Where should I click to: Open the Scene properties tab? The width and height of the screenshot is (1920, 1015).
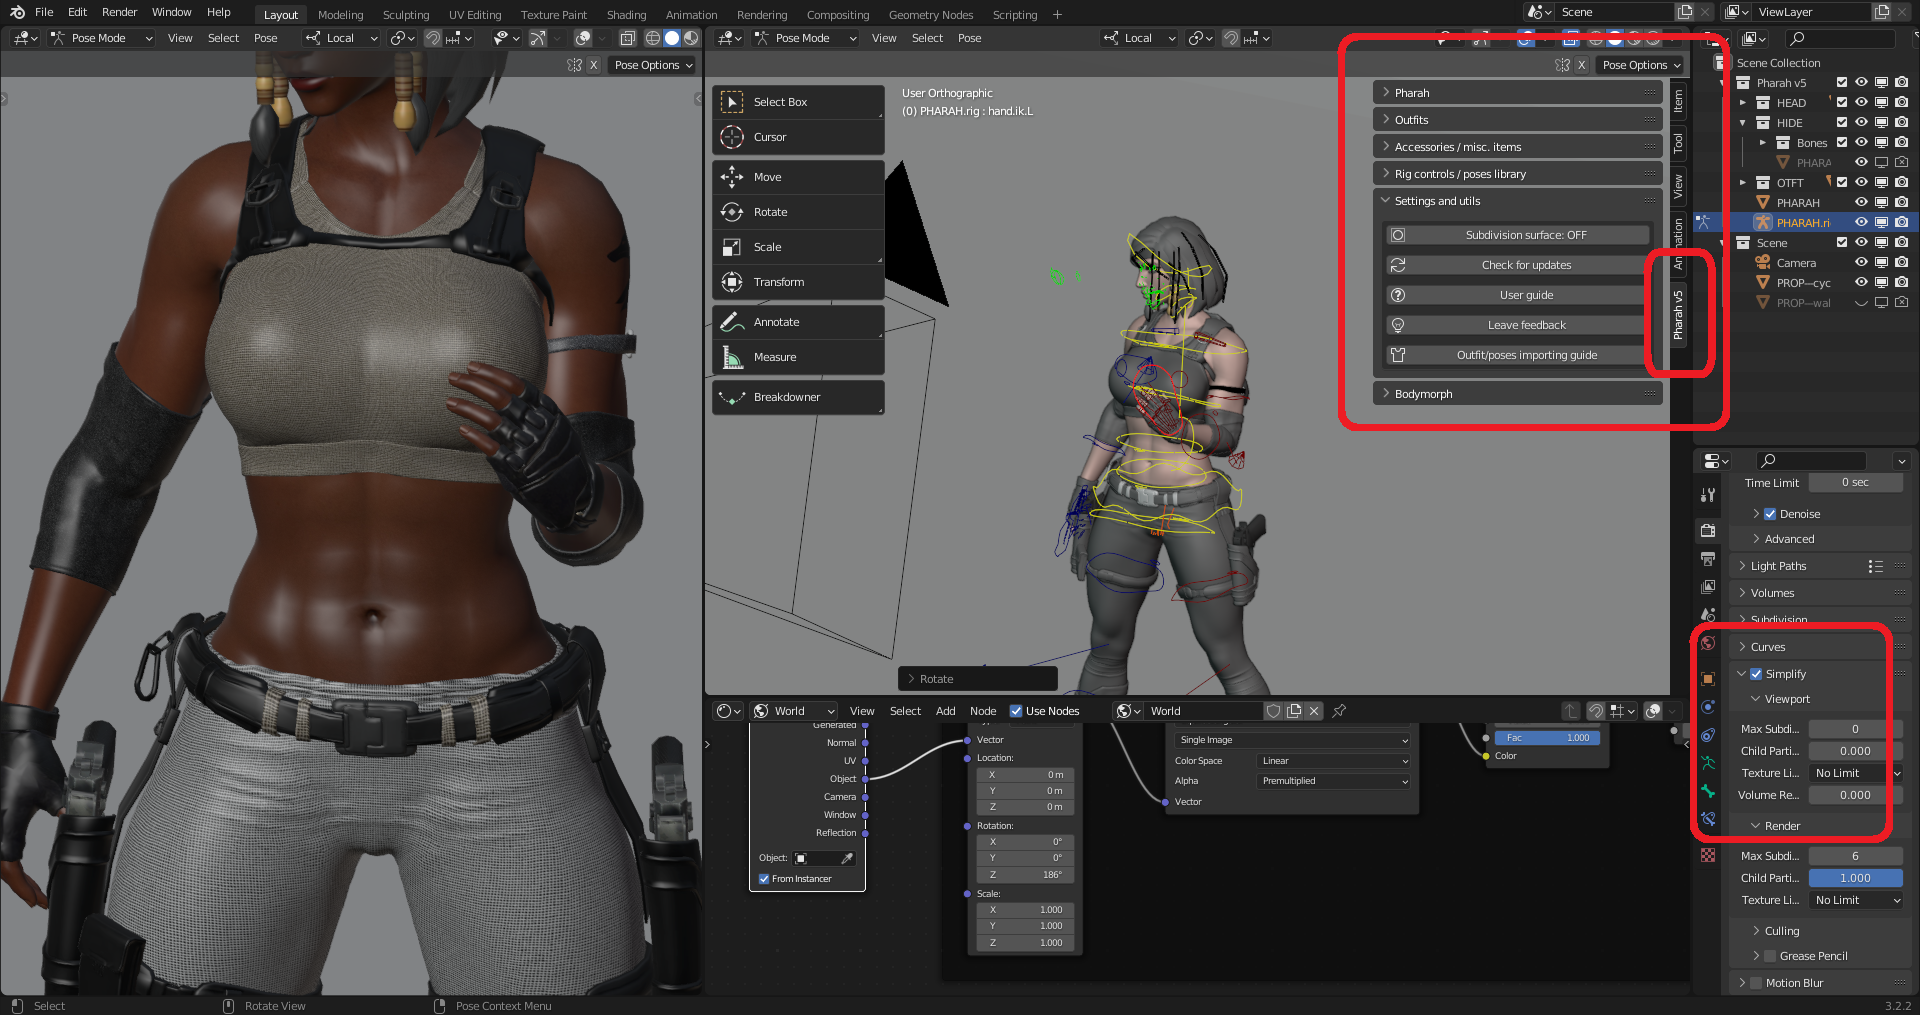coord(1708,614)
